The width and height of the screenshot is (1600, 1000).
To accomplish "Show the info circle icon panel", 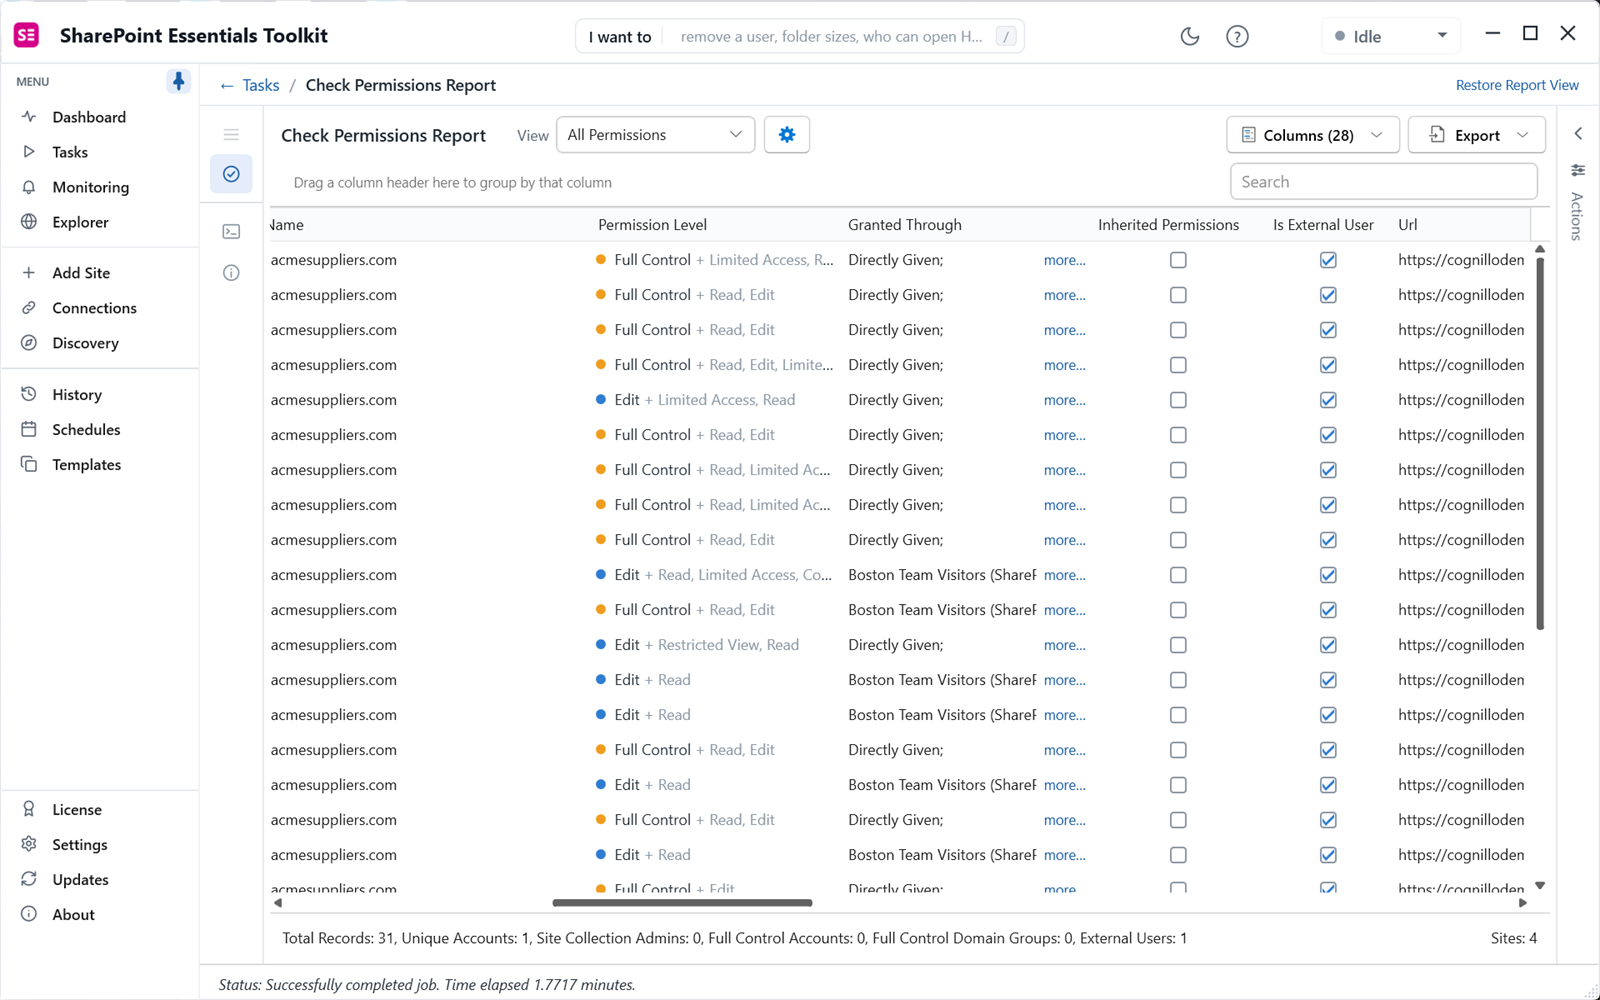I will coord(231,273).
